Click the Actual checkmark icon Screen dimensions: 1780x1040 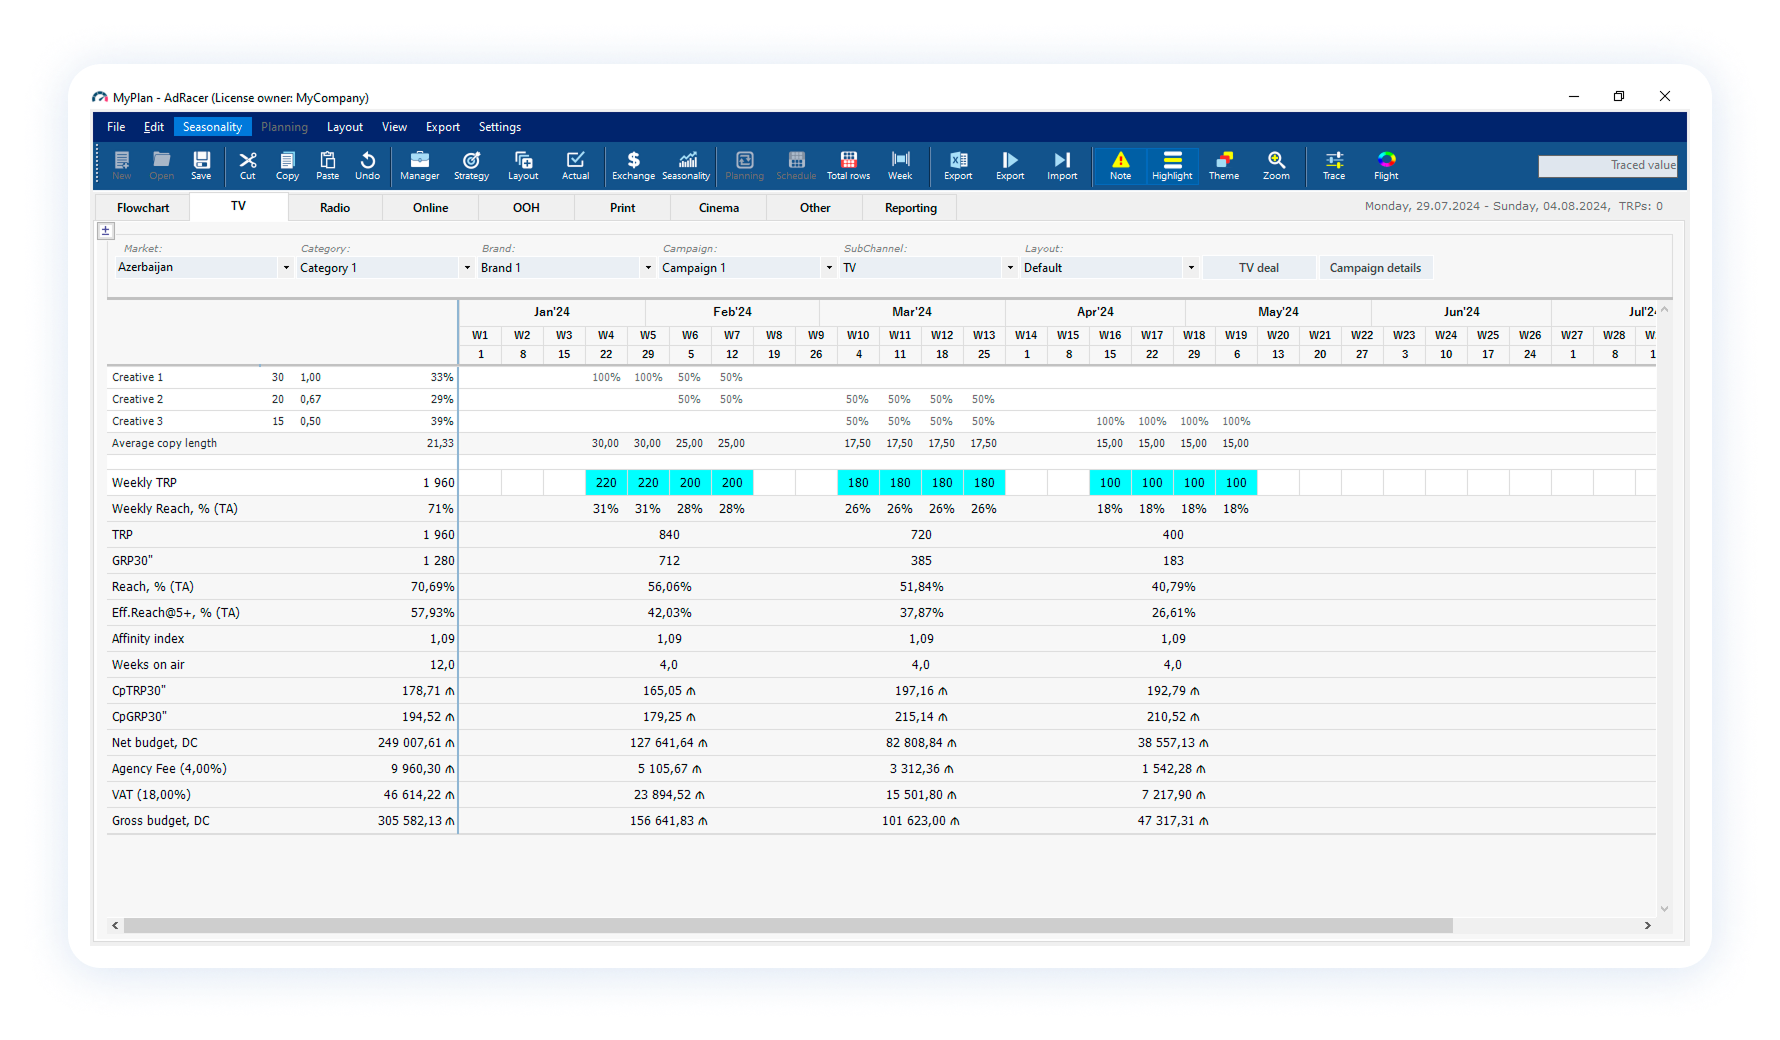click(575, 165)
